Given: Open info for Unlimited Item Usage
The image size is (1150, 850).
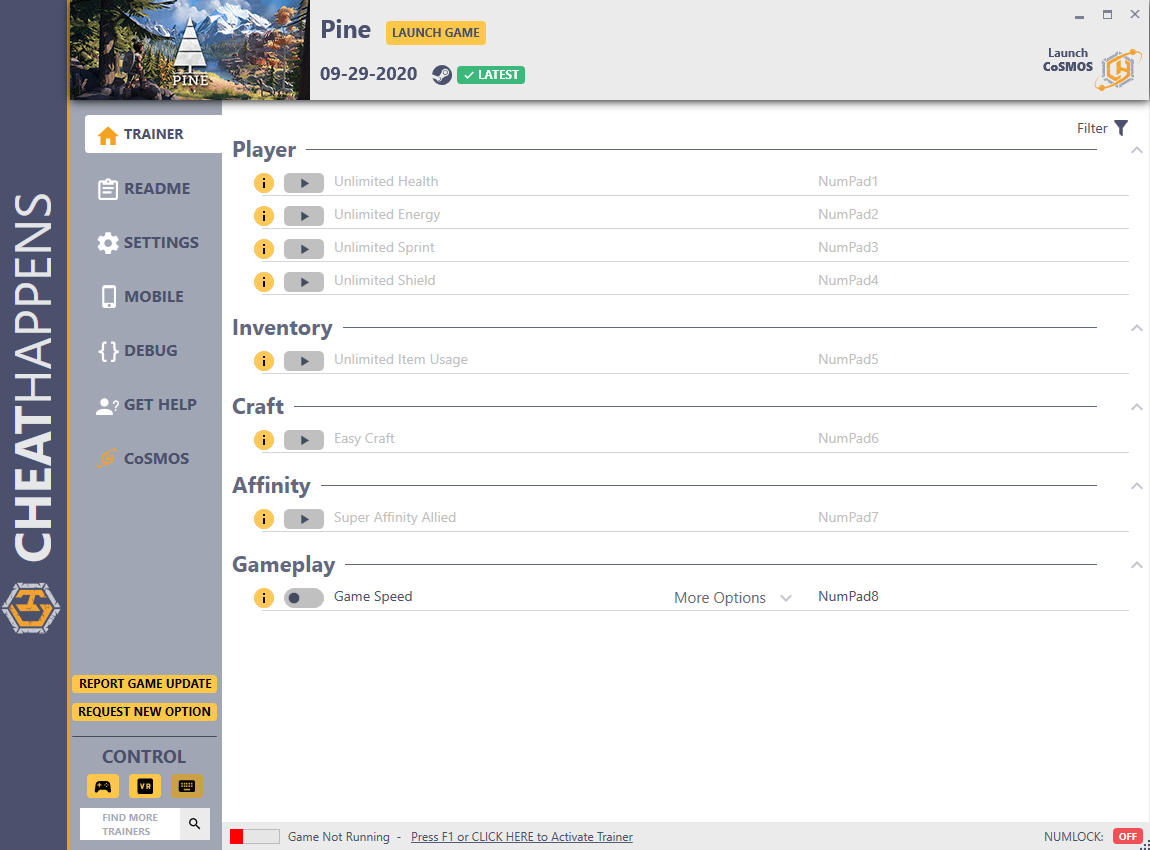Looking at the screenshot, I should click(264, 361).
